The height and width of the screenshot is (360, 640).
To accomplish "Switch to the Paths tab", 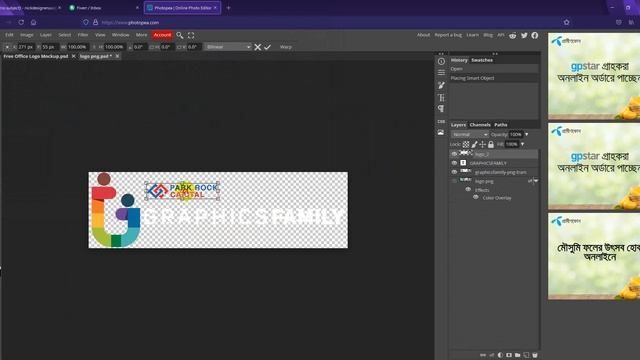I will [x=500, y=125].
